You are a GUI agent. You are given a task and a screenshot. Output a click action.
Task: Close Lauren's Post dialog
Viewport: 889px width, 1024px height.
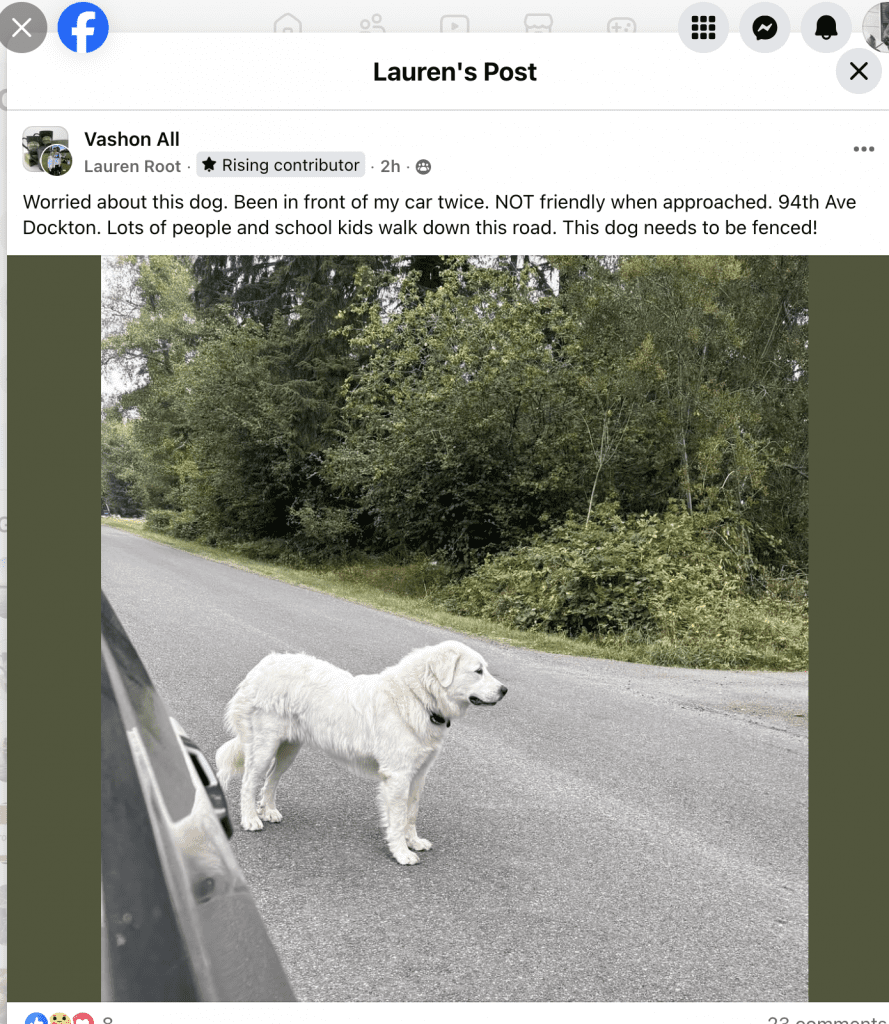click(x=858, y=71)
